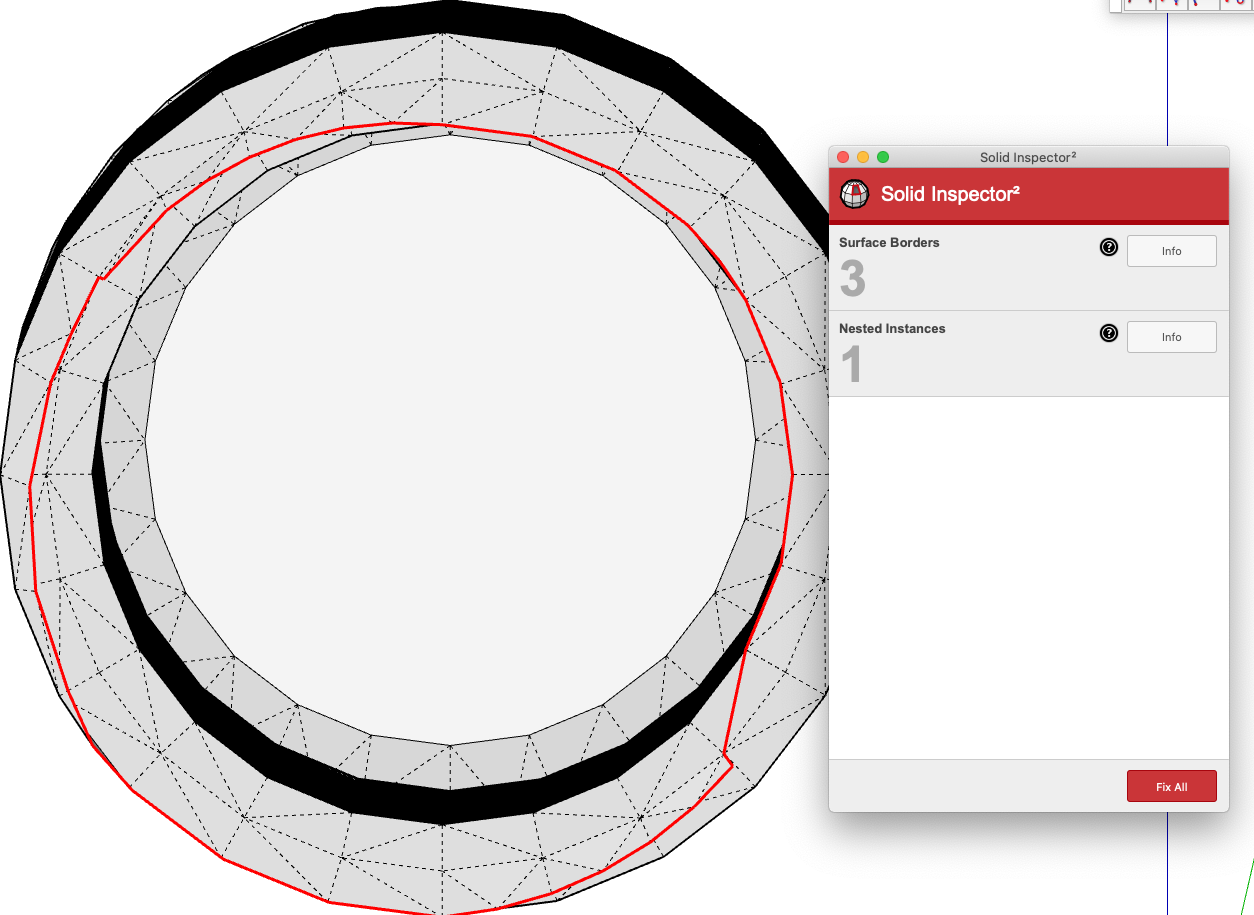Click the Surface Borders count of 3

coord(852,279)
